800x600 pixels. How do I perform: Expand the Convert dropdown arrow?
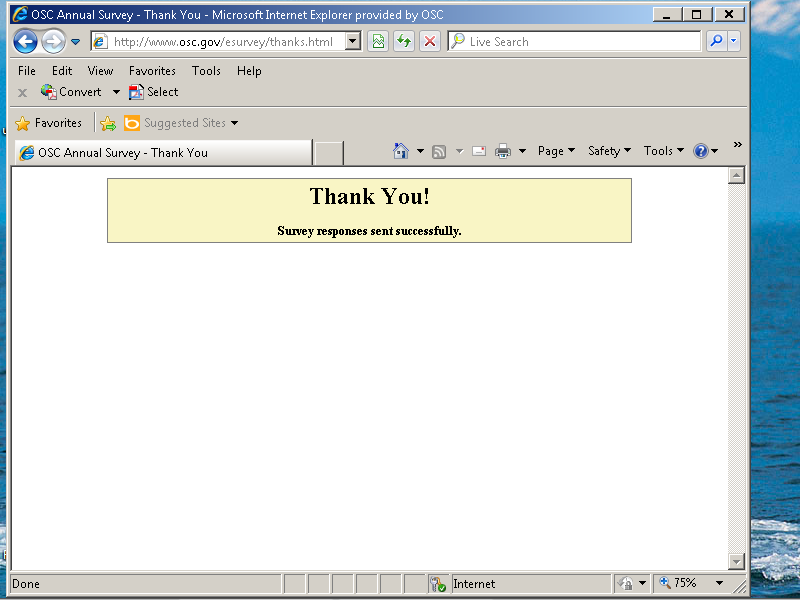[x=116, y=92]
